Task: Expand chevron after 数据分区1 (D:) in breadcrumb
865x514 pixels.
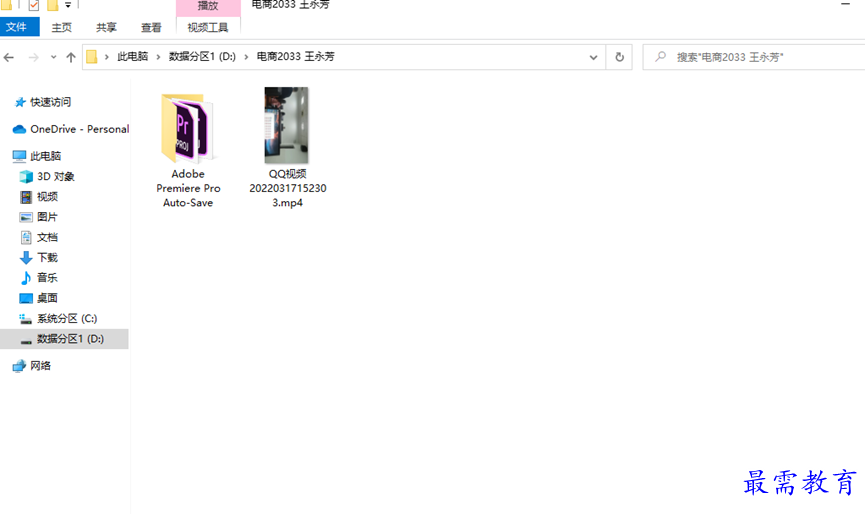Action: (246, 57)
